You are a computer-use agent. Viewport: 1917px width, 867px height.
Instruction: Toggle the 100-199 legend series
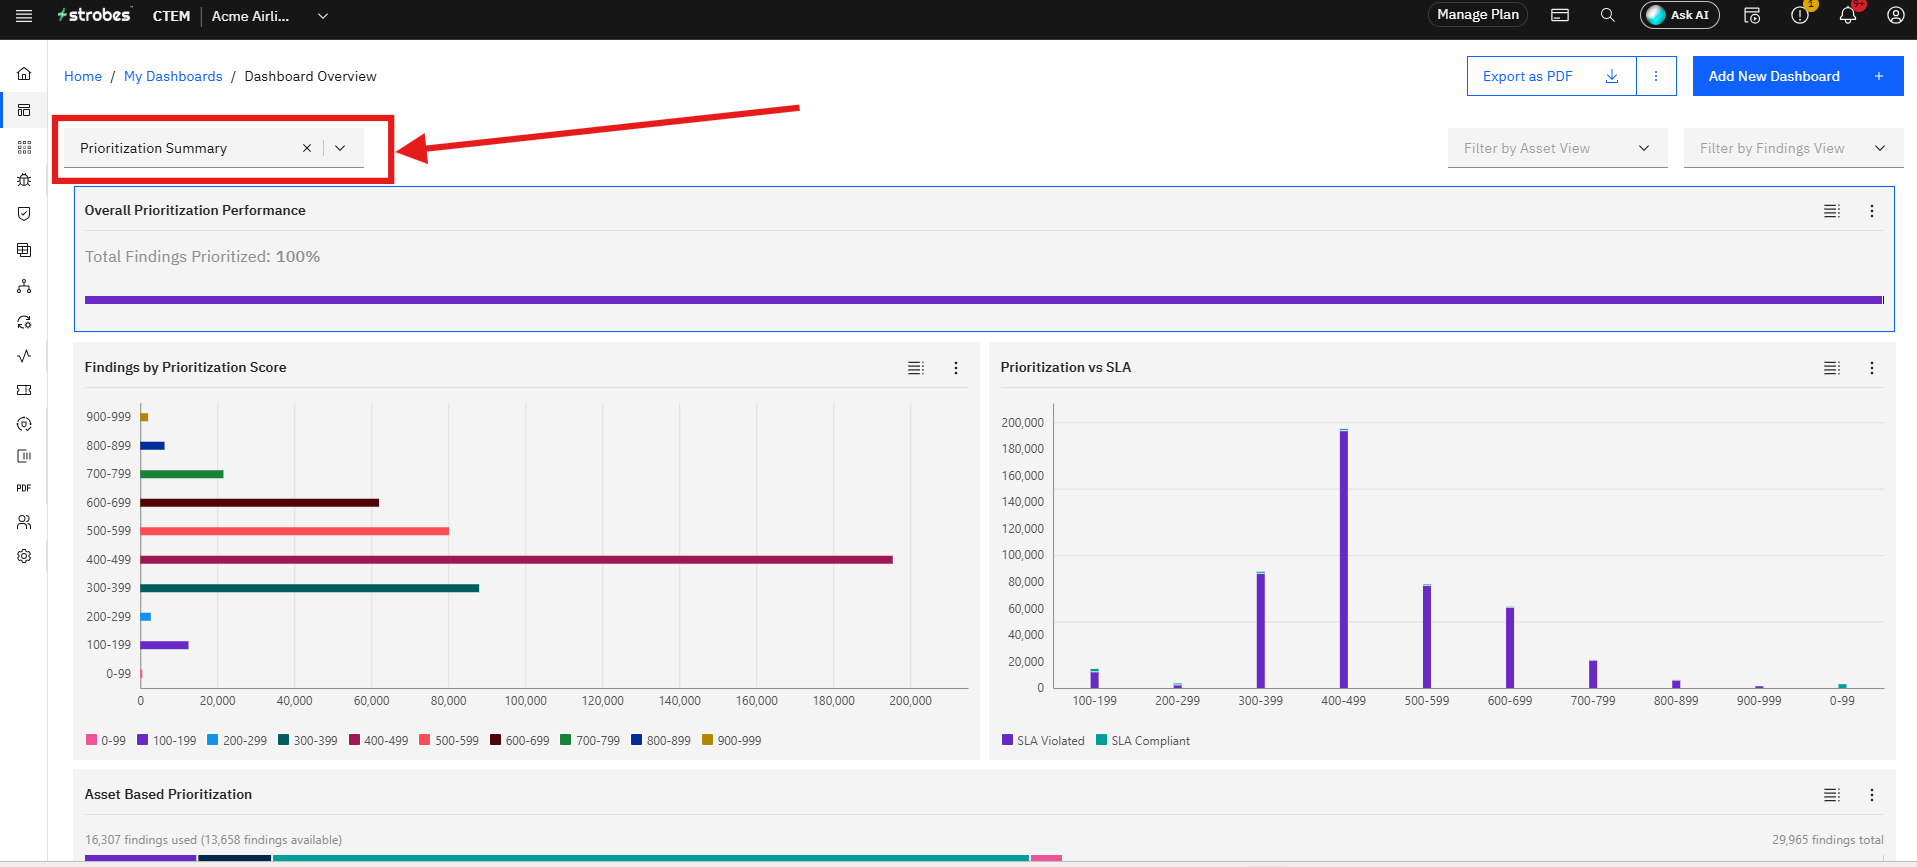(167, 741)
